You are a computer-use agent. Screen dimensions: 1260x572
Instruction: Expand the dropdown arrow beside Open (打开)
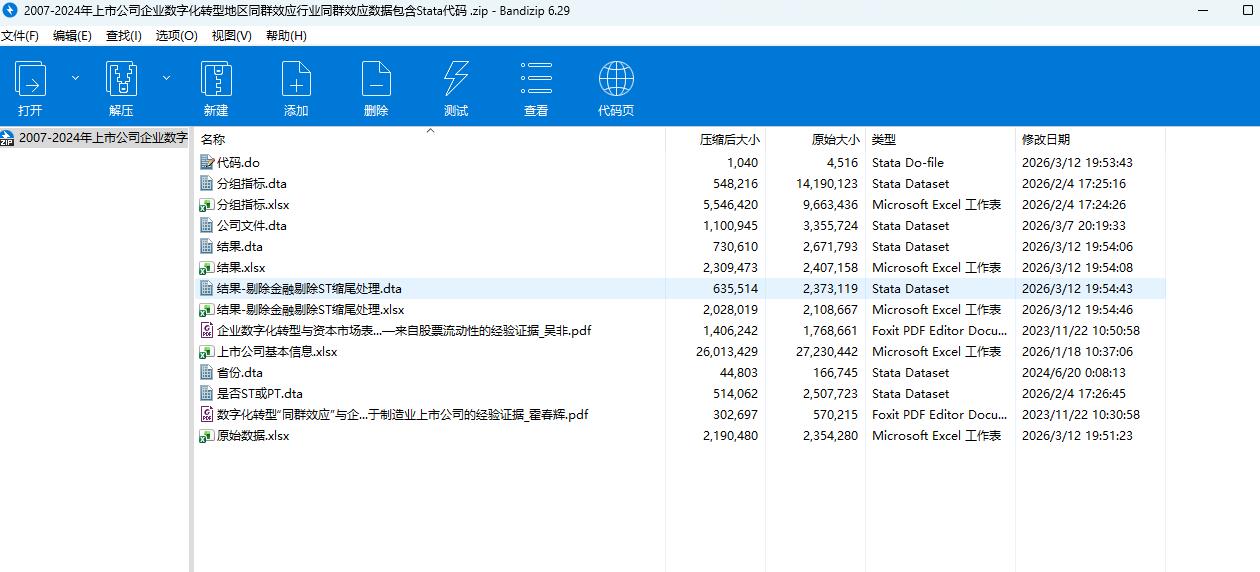pos(75,77)
